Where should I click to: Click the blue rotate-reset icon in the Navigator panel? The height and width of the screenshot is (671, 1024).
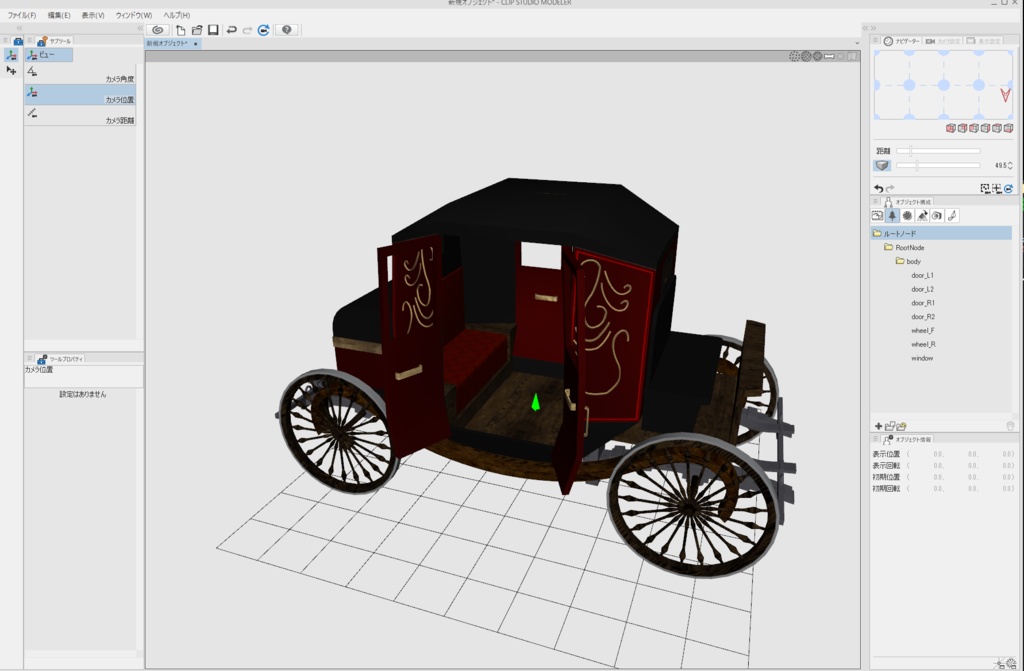click(1008, 188)
